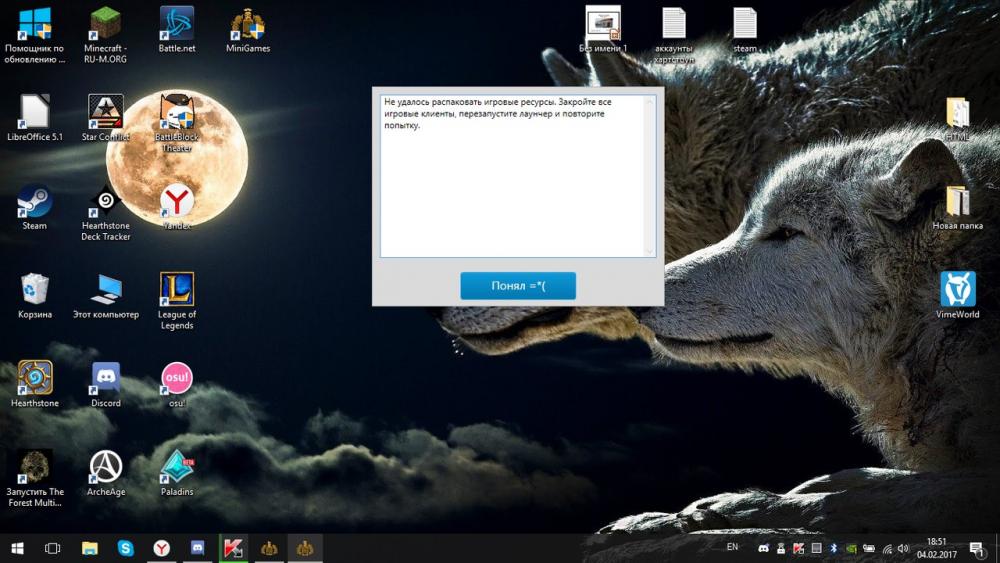Click the taskbar clock showing 18:51

pos(936,547)
